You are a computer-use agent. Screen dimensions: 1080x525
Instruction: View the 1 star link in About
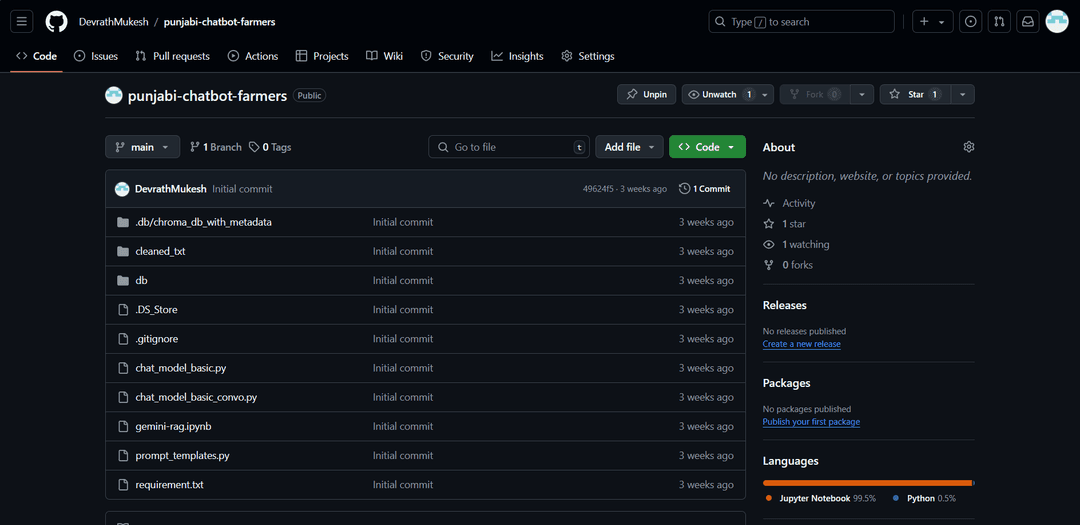pos(785,224)
